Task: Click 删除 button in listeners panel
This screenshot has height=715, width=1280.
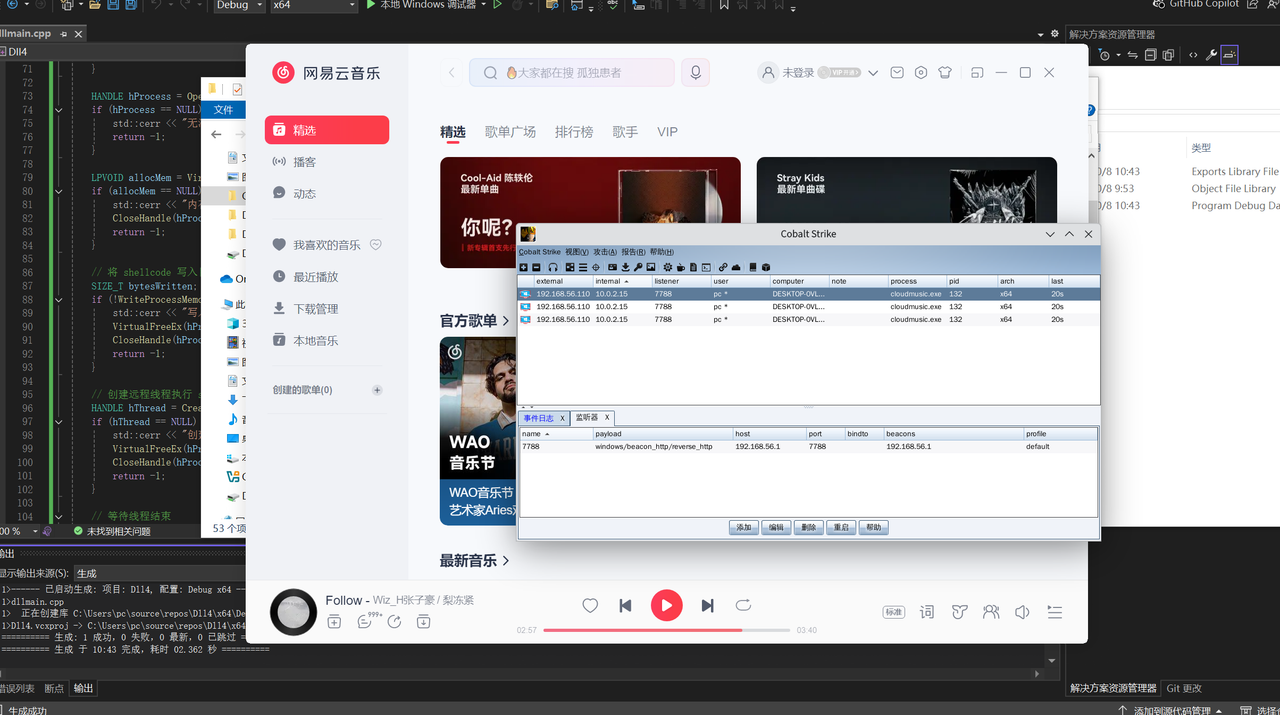Action: (x=808, y=527)
